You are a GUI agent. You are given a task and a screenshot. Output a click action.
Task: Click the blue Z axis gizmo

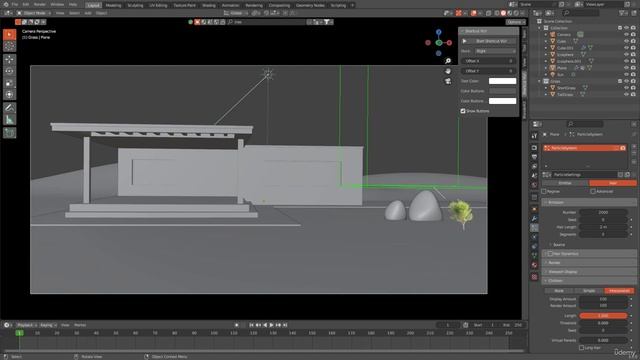pyautogui.click(x=438, y=32)
